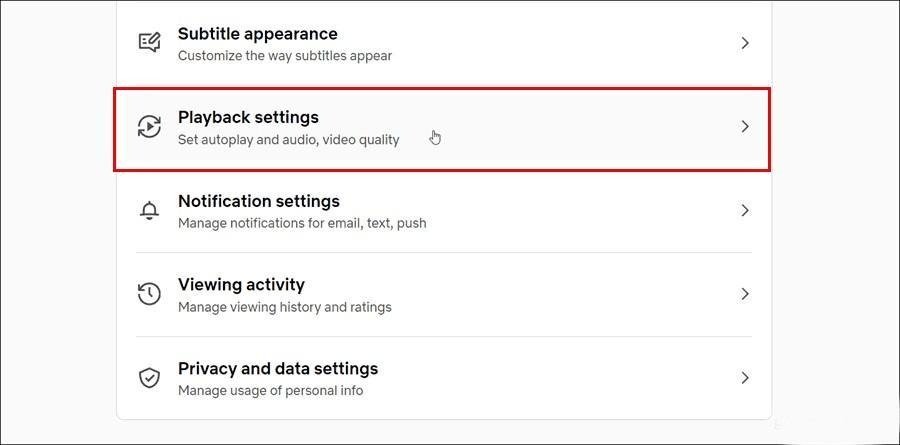
Task: Click the Subtitle appearance icon
Action: (x=149, y=43)
